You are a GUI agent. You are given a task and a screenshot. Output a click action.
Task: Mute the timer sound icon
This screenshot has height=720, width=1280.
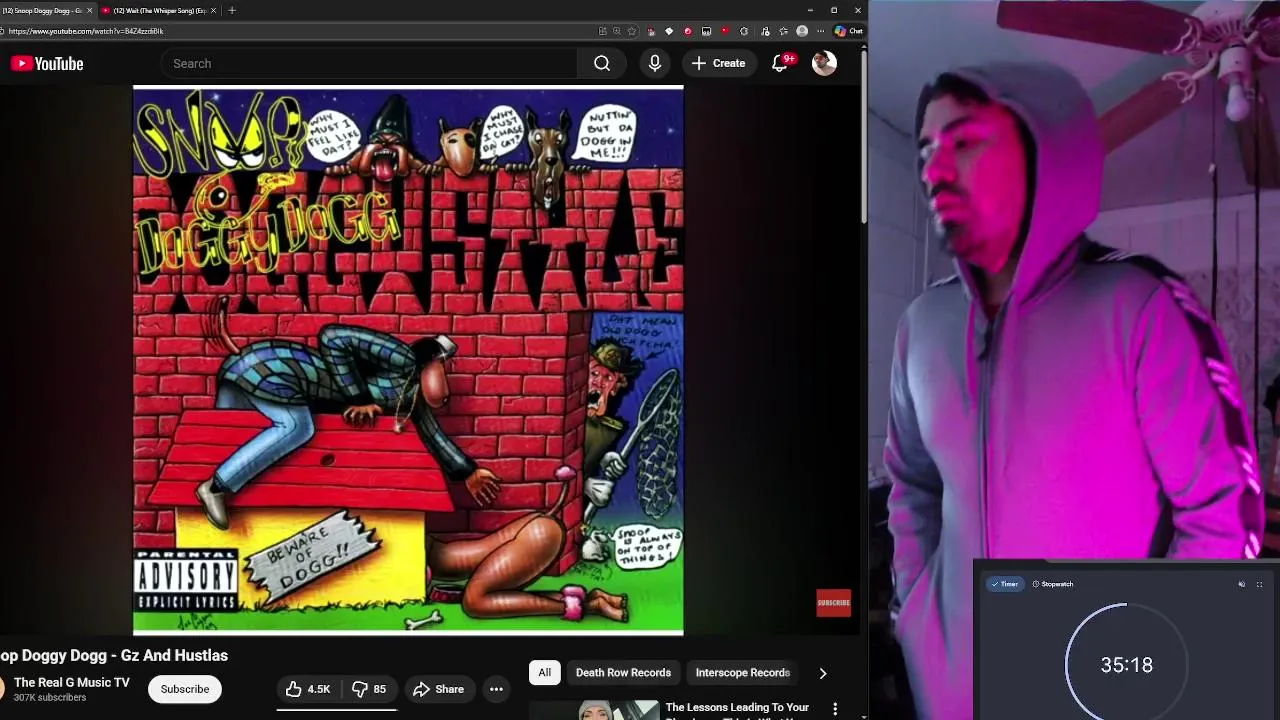pyautogui.click(x=1242, y=584)
